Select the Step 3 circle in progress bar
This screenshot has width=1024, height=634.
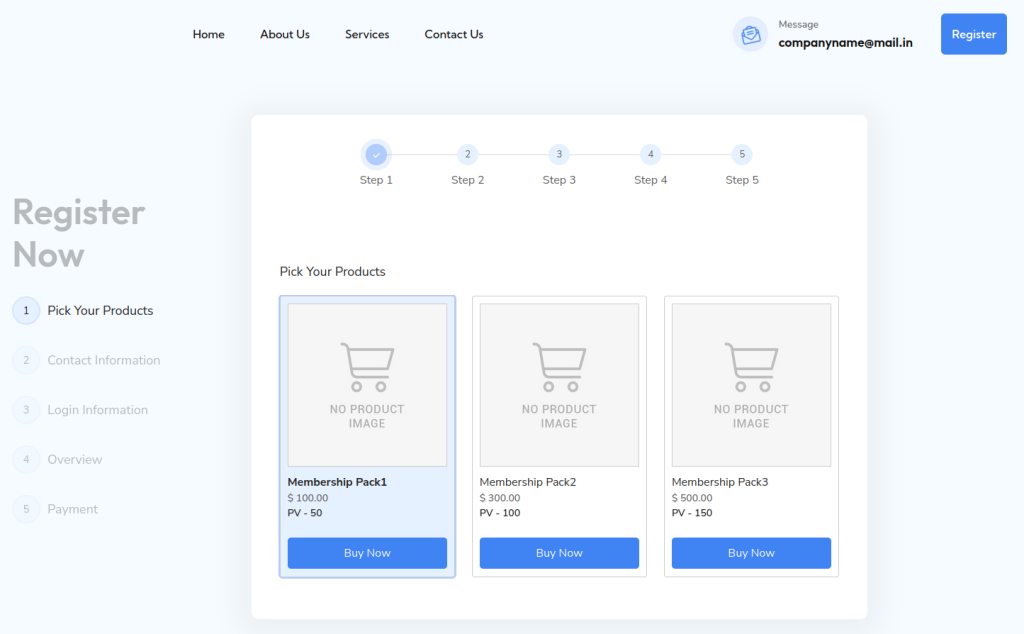coord(559,155)
